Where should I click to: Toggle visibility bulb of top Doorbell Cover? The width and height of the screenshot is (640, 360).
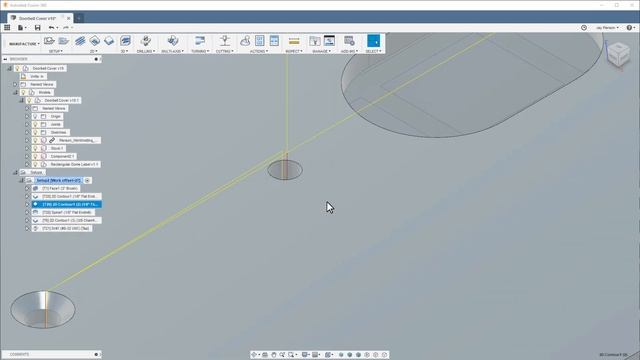click(17, 69)
